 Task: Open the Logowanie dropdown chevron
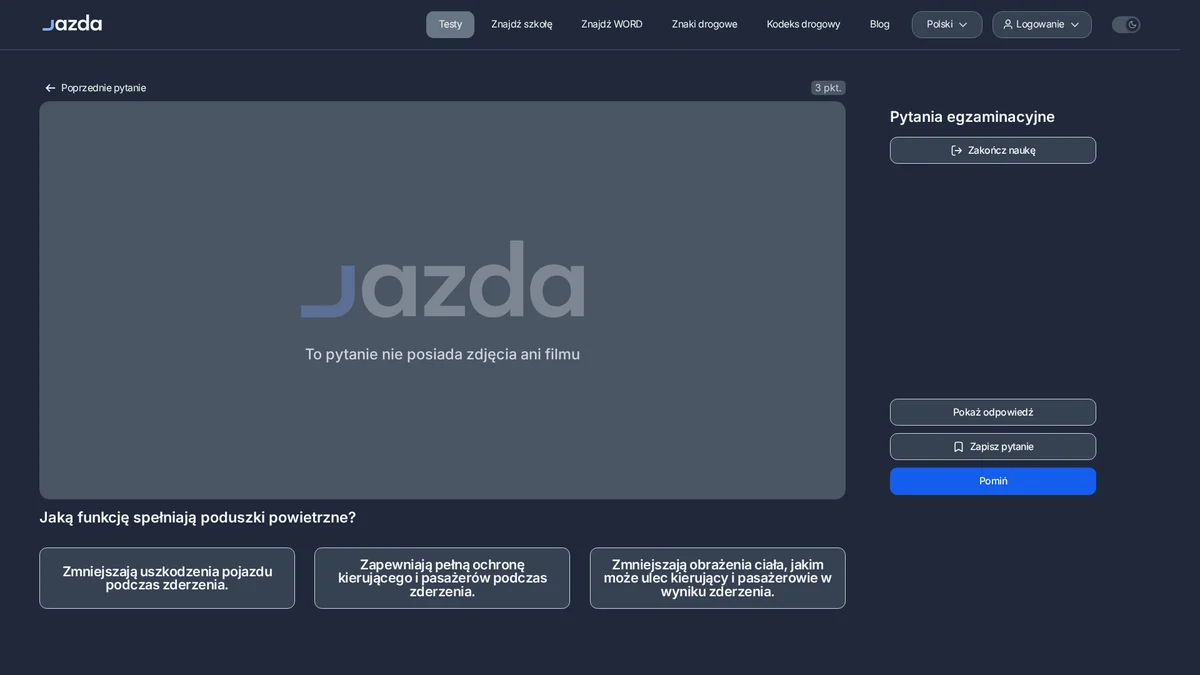(1075, 24)
